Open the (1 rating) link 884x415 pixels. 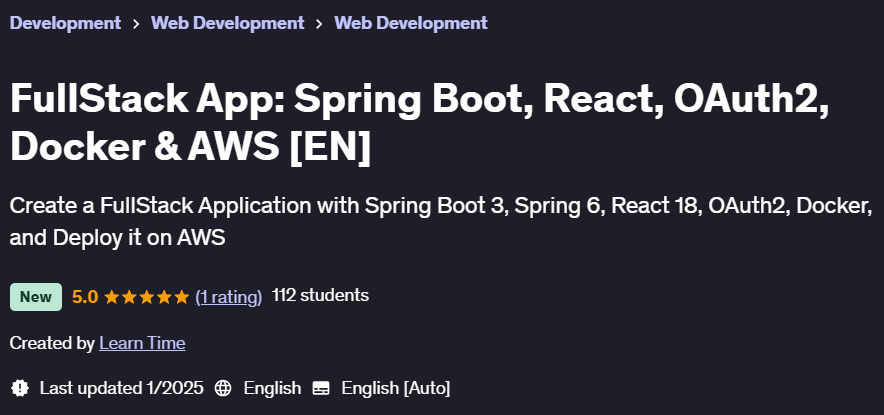[228, 297]
